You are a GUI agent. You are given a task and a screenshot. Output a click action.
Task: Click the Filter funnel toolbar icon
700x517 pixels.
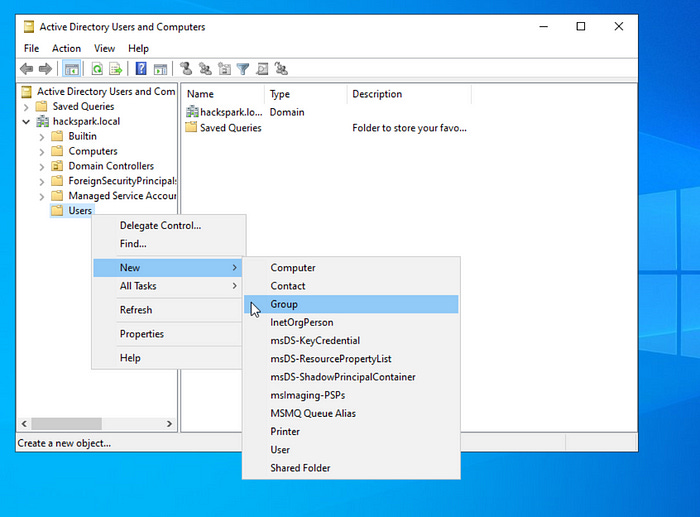243,69
